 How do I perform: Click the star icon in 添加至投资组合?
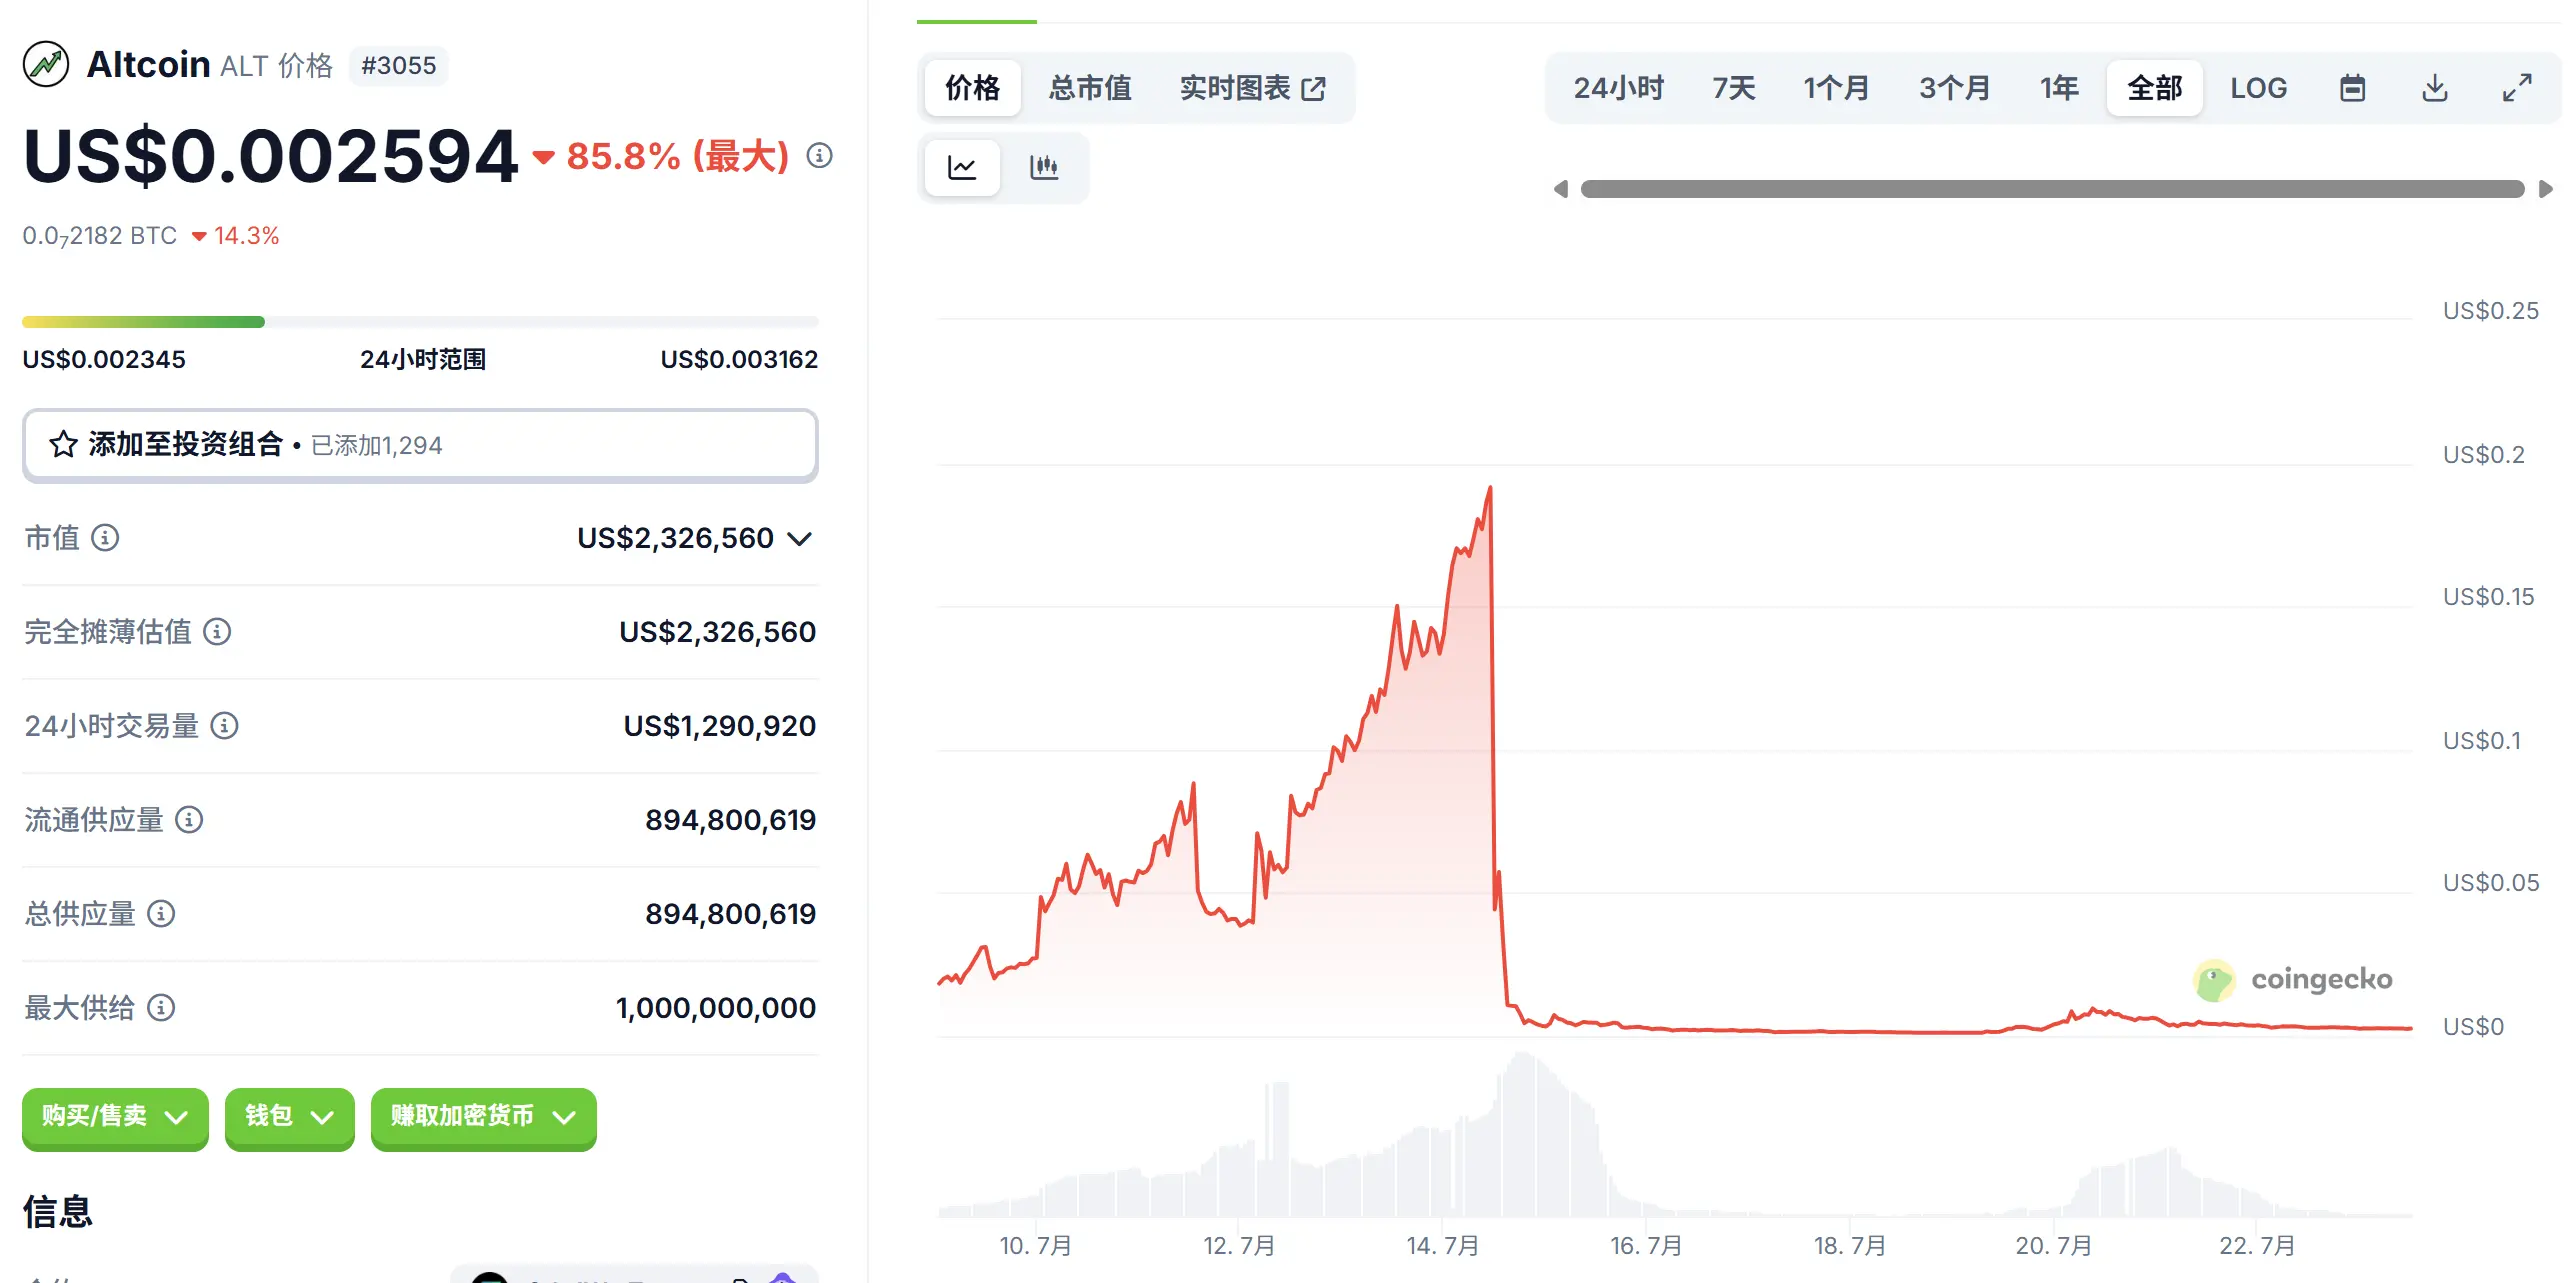pos(61,444)
